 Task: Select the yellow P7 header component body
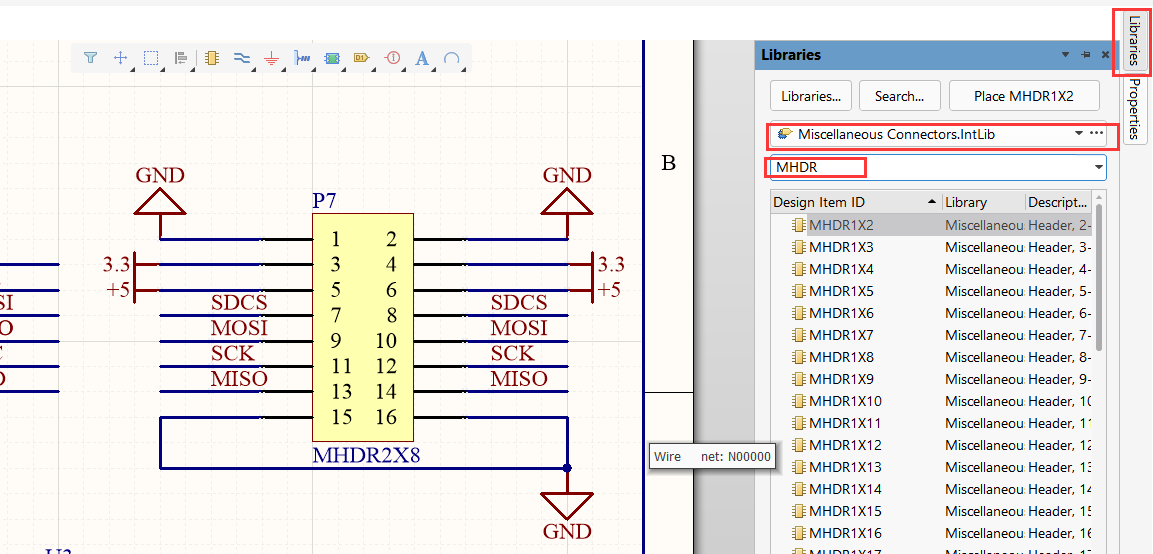tap(363, 327)
